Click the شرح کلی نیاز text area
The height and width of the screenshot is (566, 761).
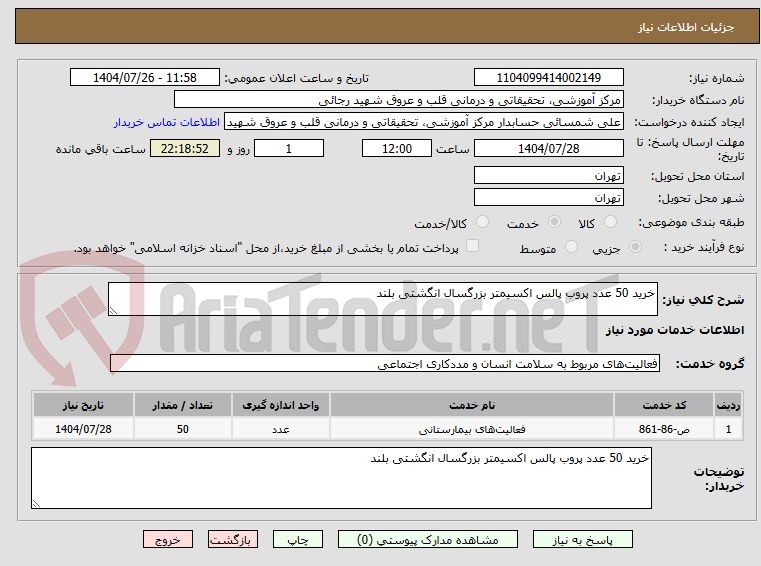pyautogui.click(x=382, y=299)
